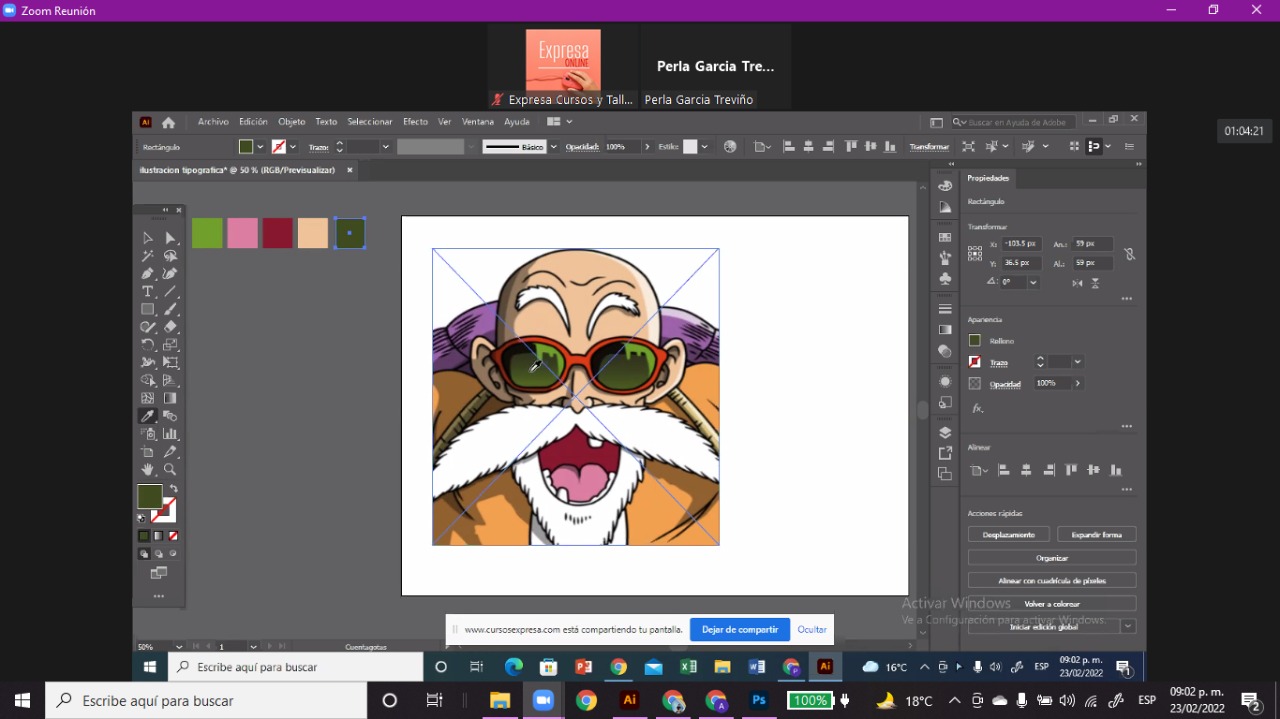Select the Scale tool
1280x719 pixels.
170,345
